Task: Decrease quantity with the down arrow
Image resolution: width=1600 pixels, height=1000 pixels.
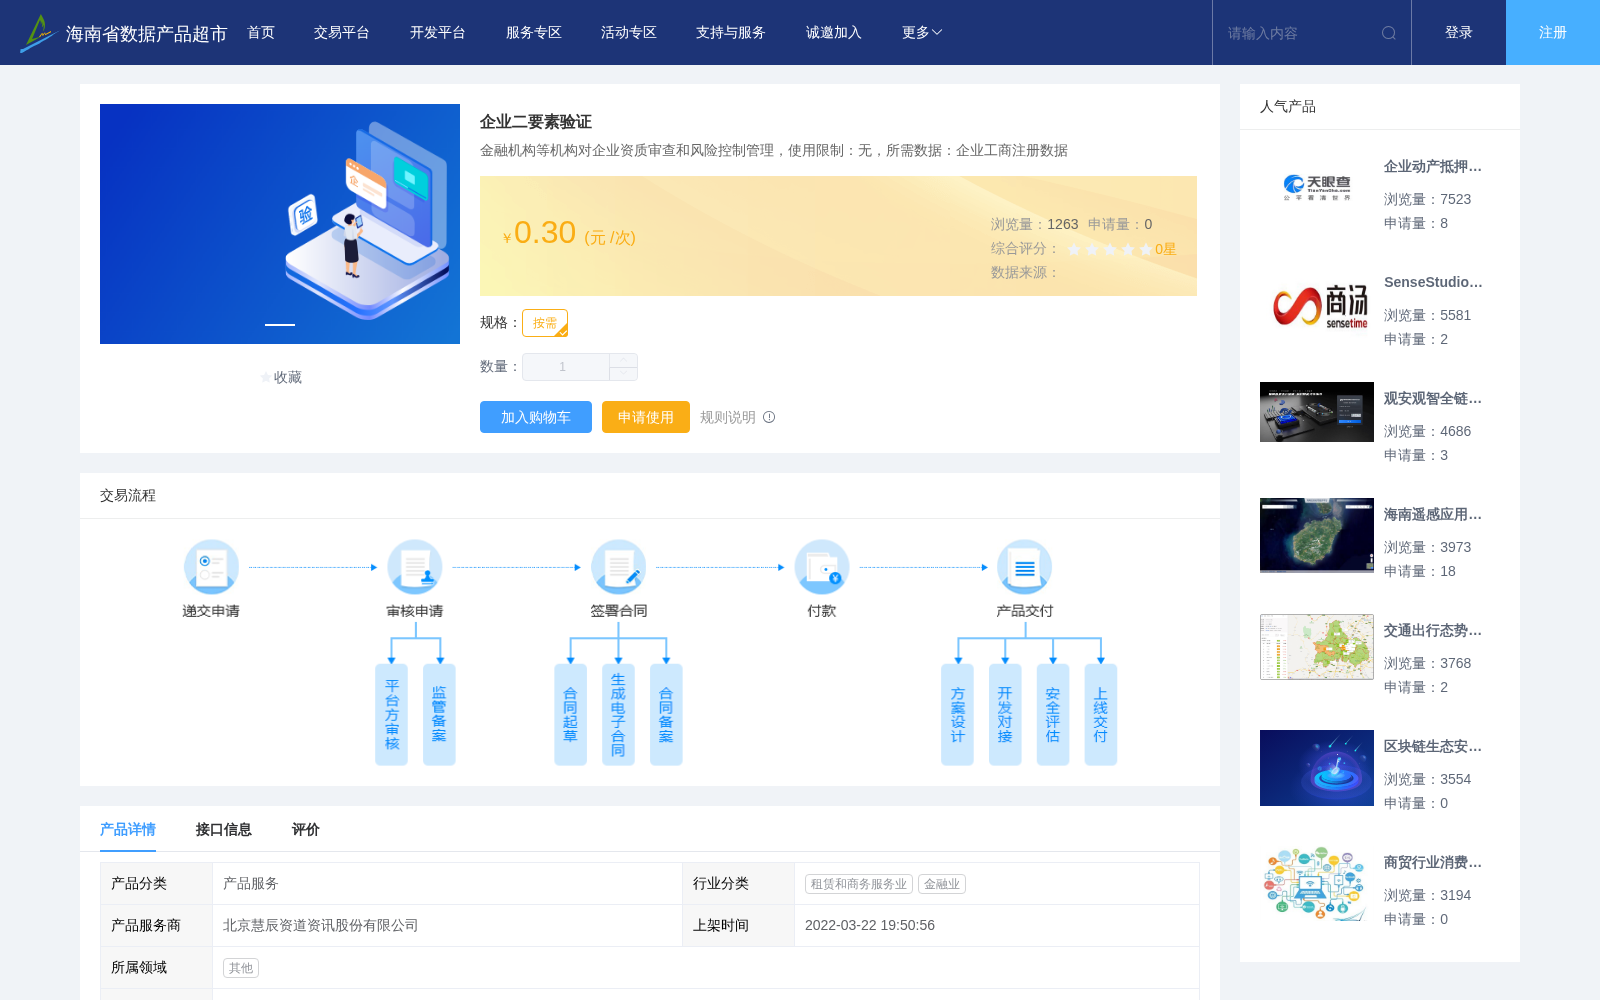Action: point(623,374)
